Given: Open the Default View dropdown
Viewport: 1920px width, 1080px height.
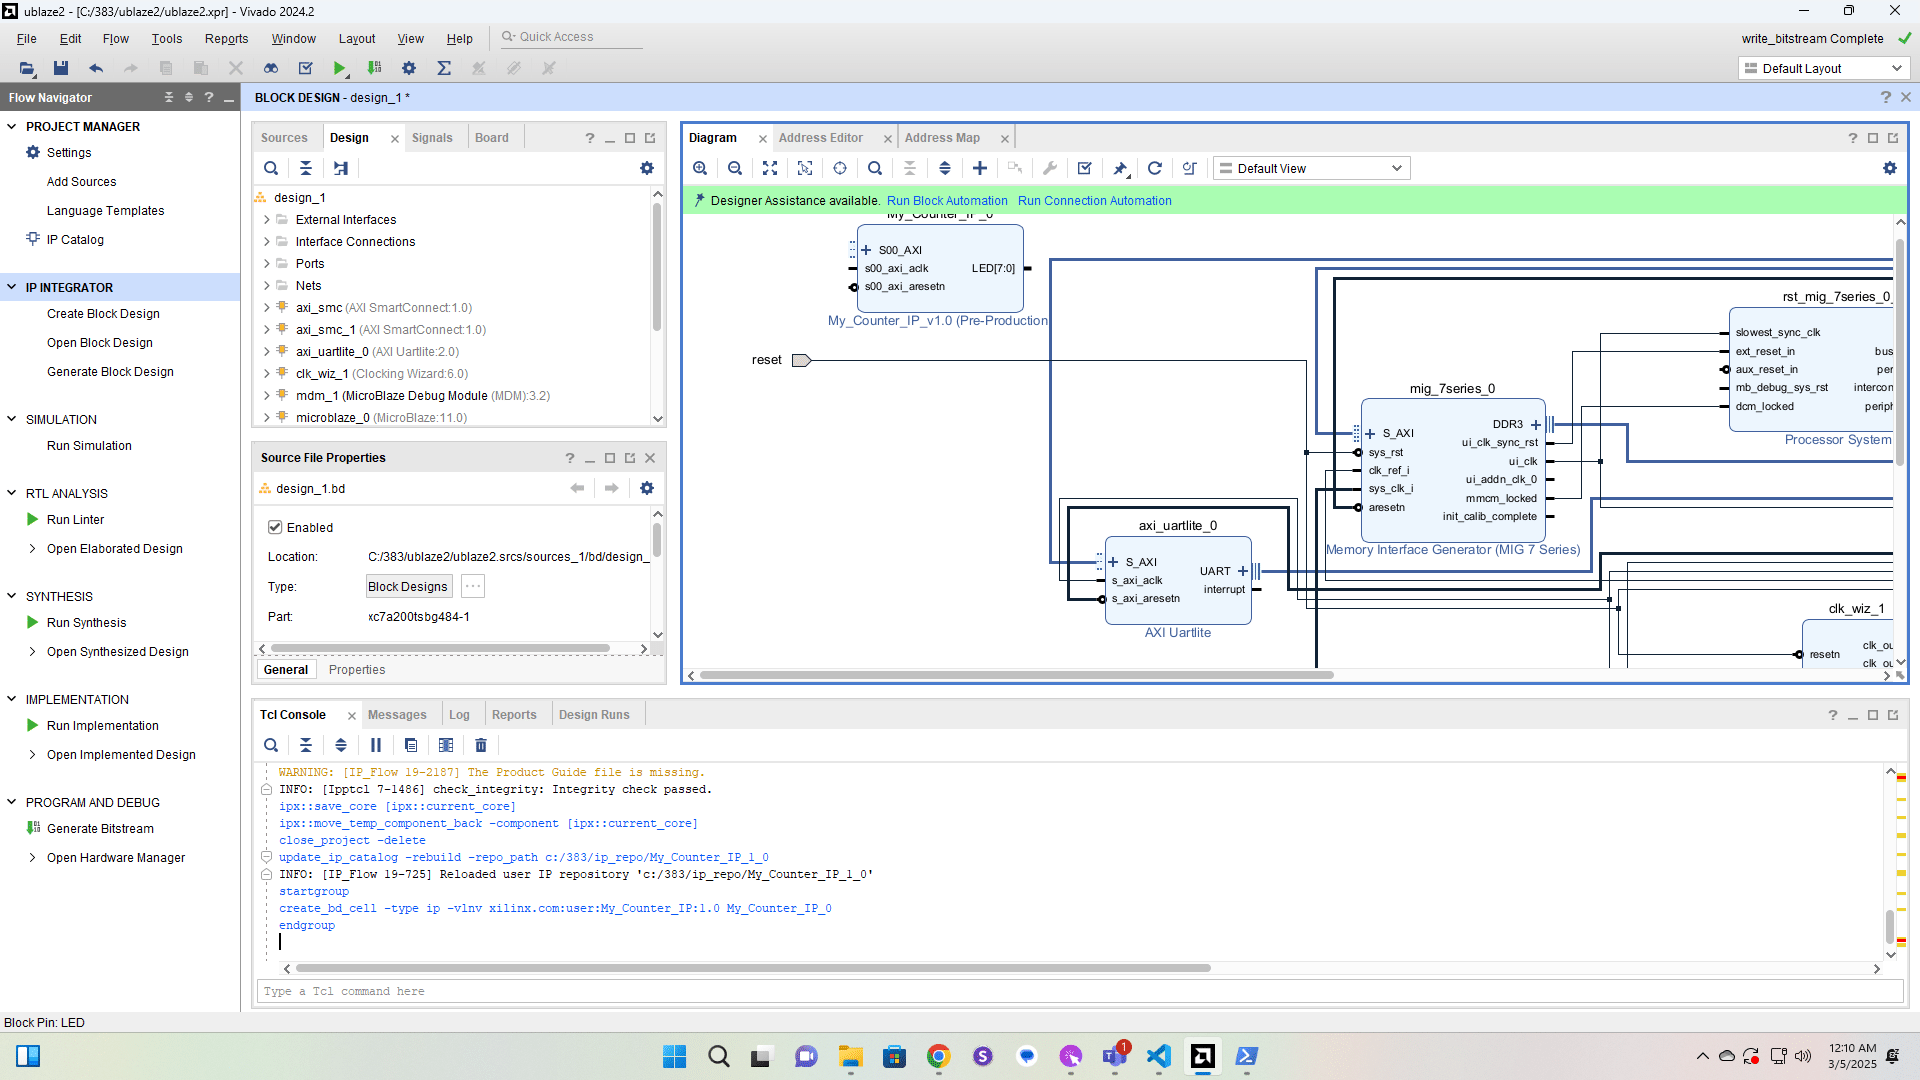Looking at the screenshot, I should [x=1311, y=168].
